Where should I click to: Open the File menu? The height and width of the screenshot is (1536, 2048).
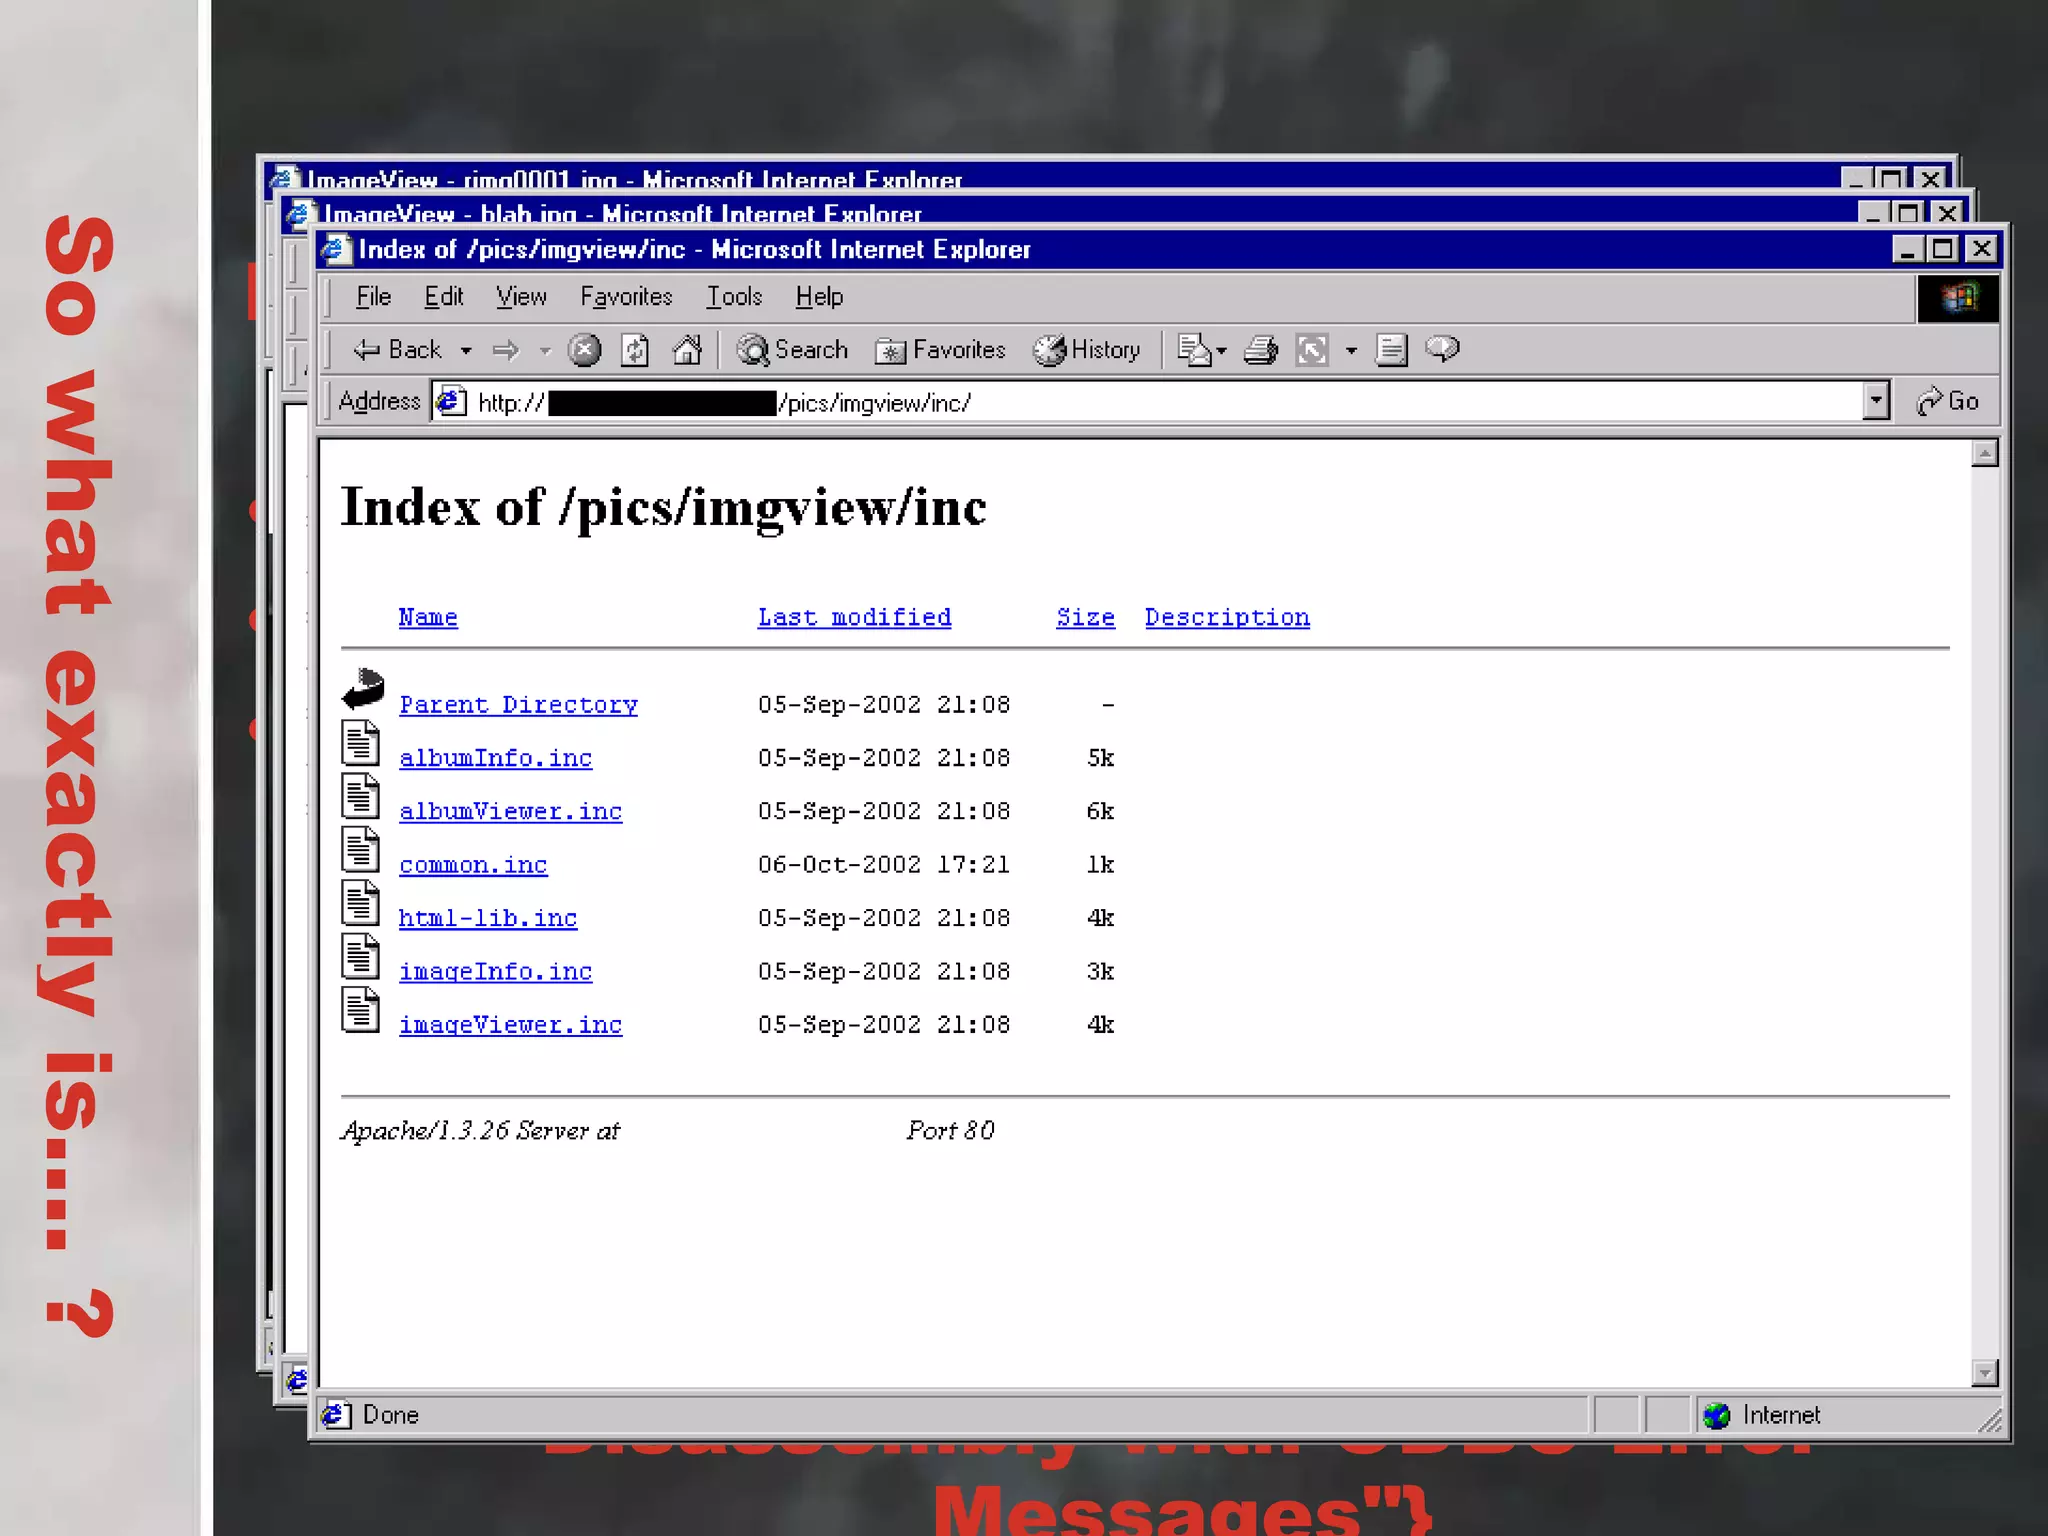(x=373, y=297)
